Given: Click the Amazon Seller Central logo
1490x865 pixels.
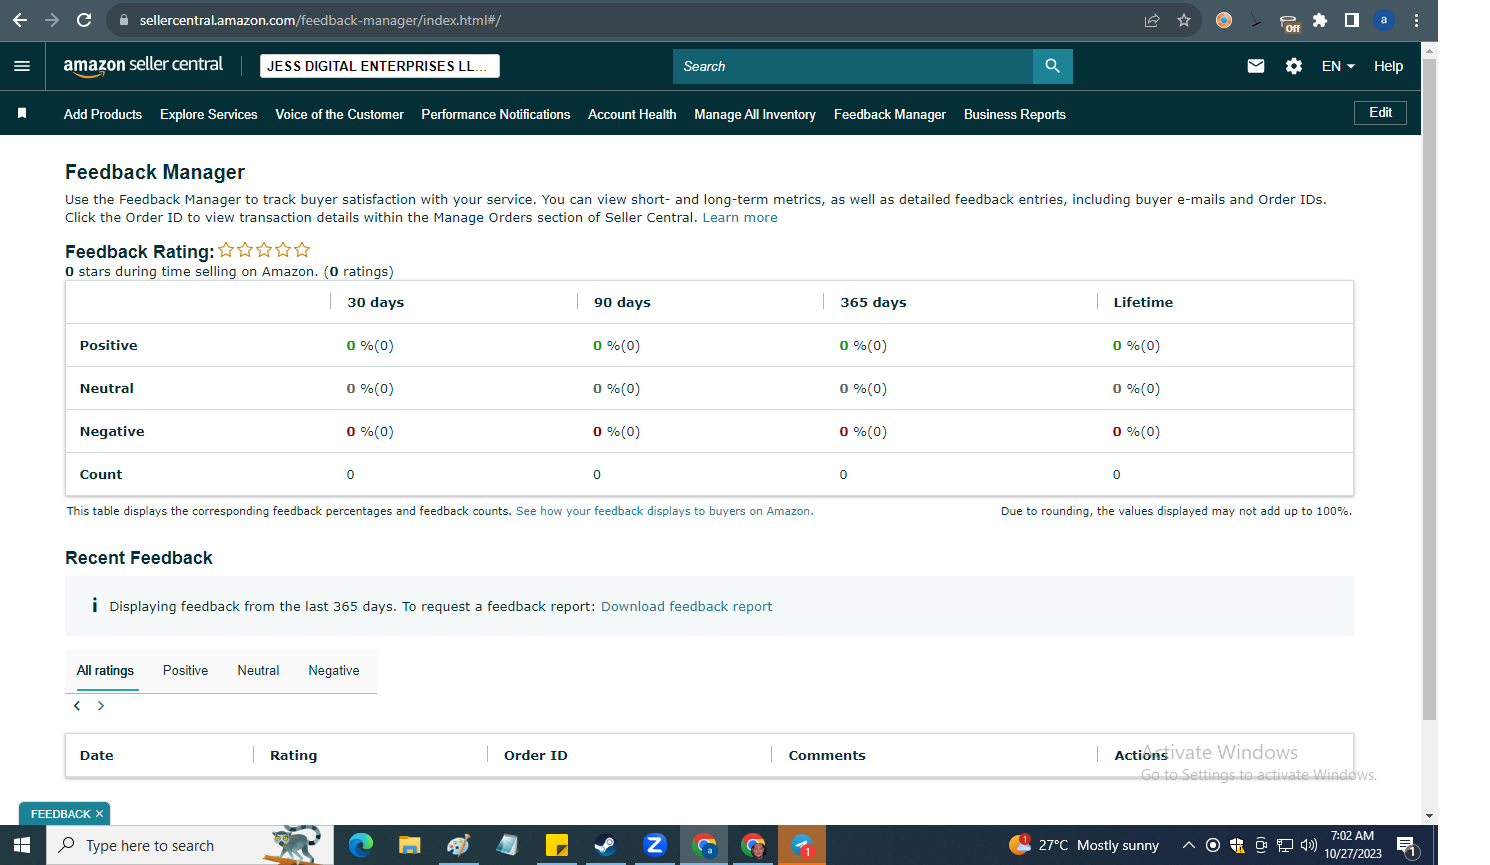Looking at the screenshot, I should [143, 65].
